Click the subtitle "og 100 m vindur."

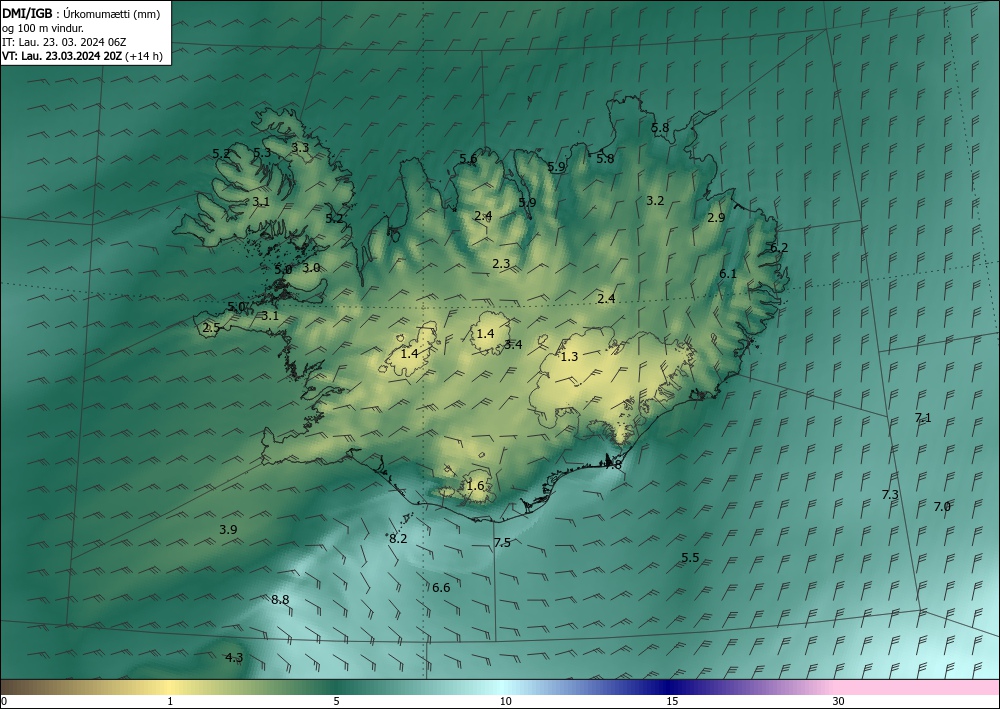click(43, 28)
